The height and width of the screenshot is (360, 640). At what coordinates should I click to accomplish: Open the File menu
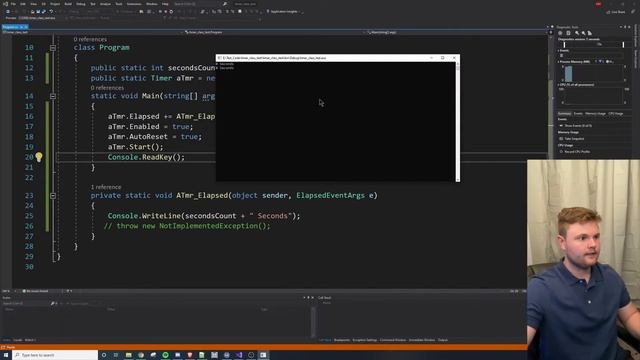[x=13, y=4]
